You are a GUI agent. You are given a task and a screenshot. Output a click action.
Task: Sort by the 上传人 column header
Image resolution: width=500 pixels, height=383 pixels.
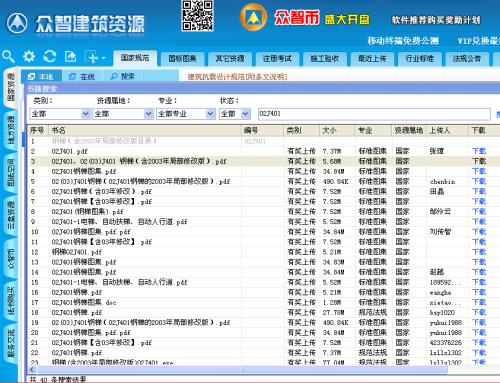click(447, 130)
